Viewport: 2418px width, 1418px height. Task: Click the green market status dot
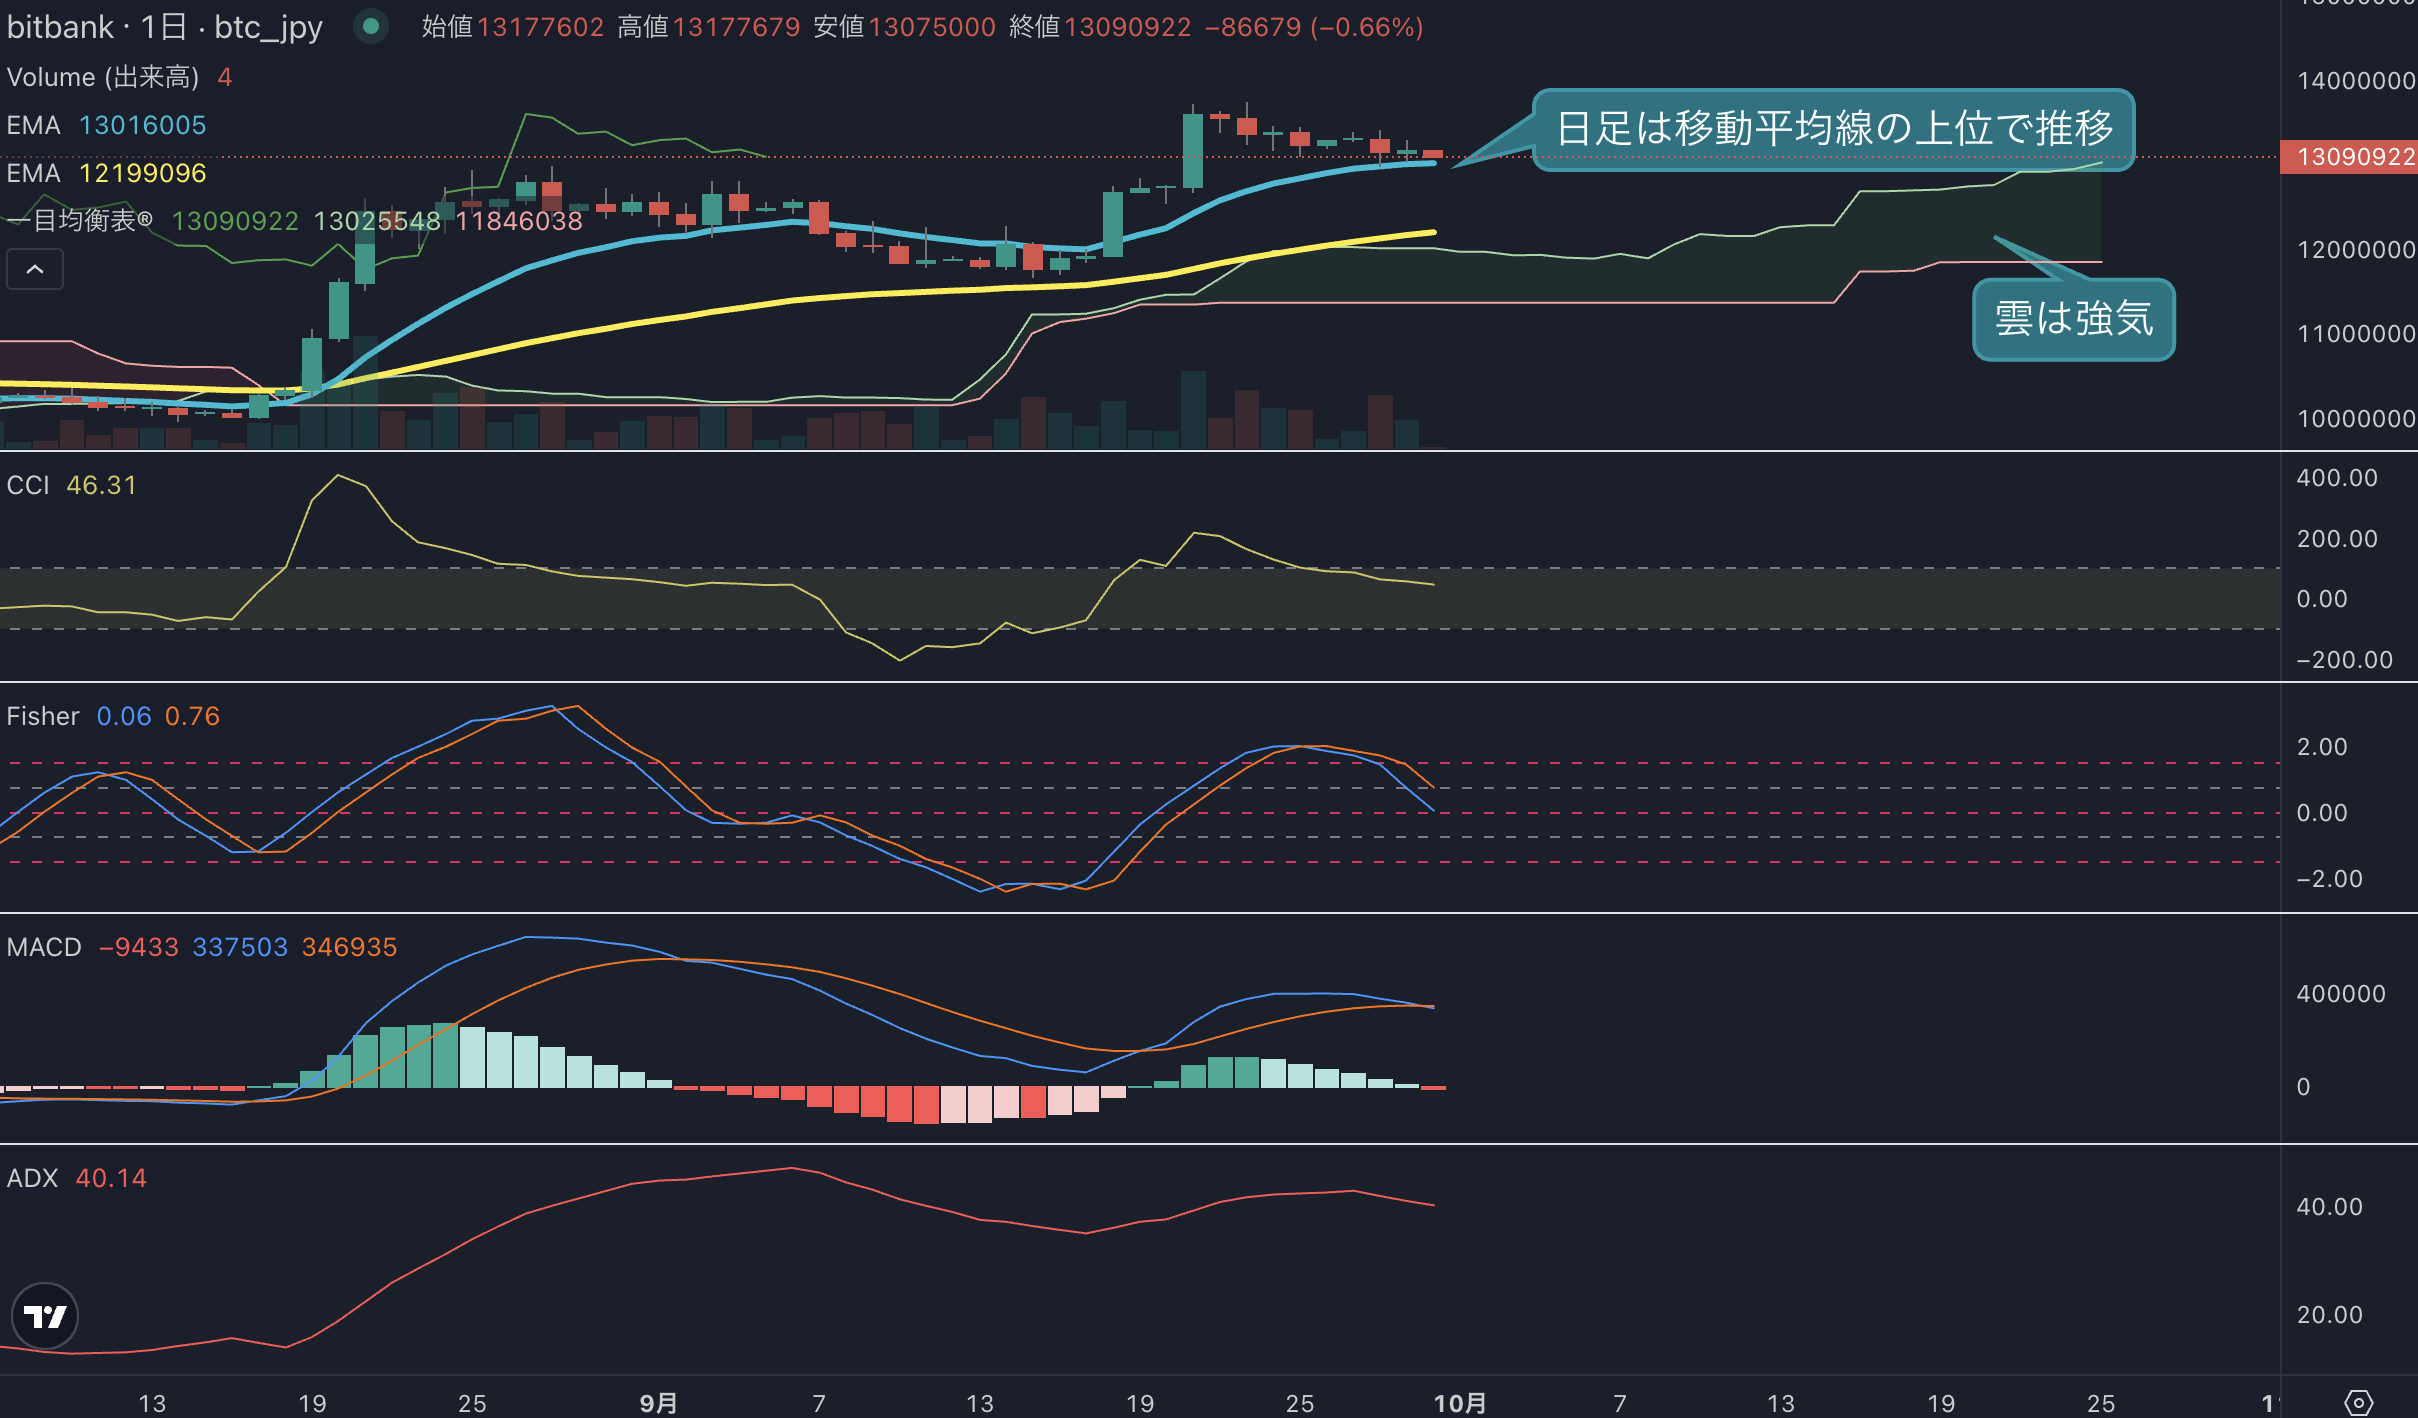tap(371, 27)
